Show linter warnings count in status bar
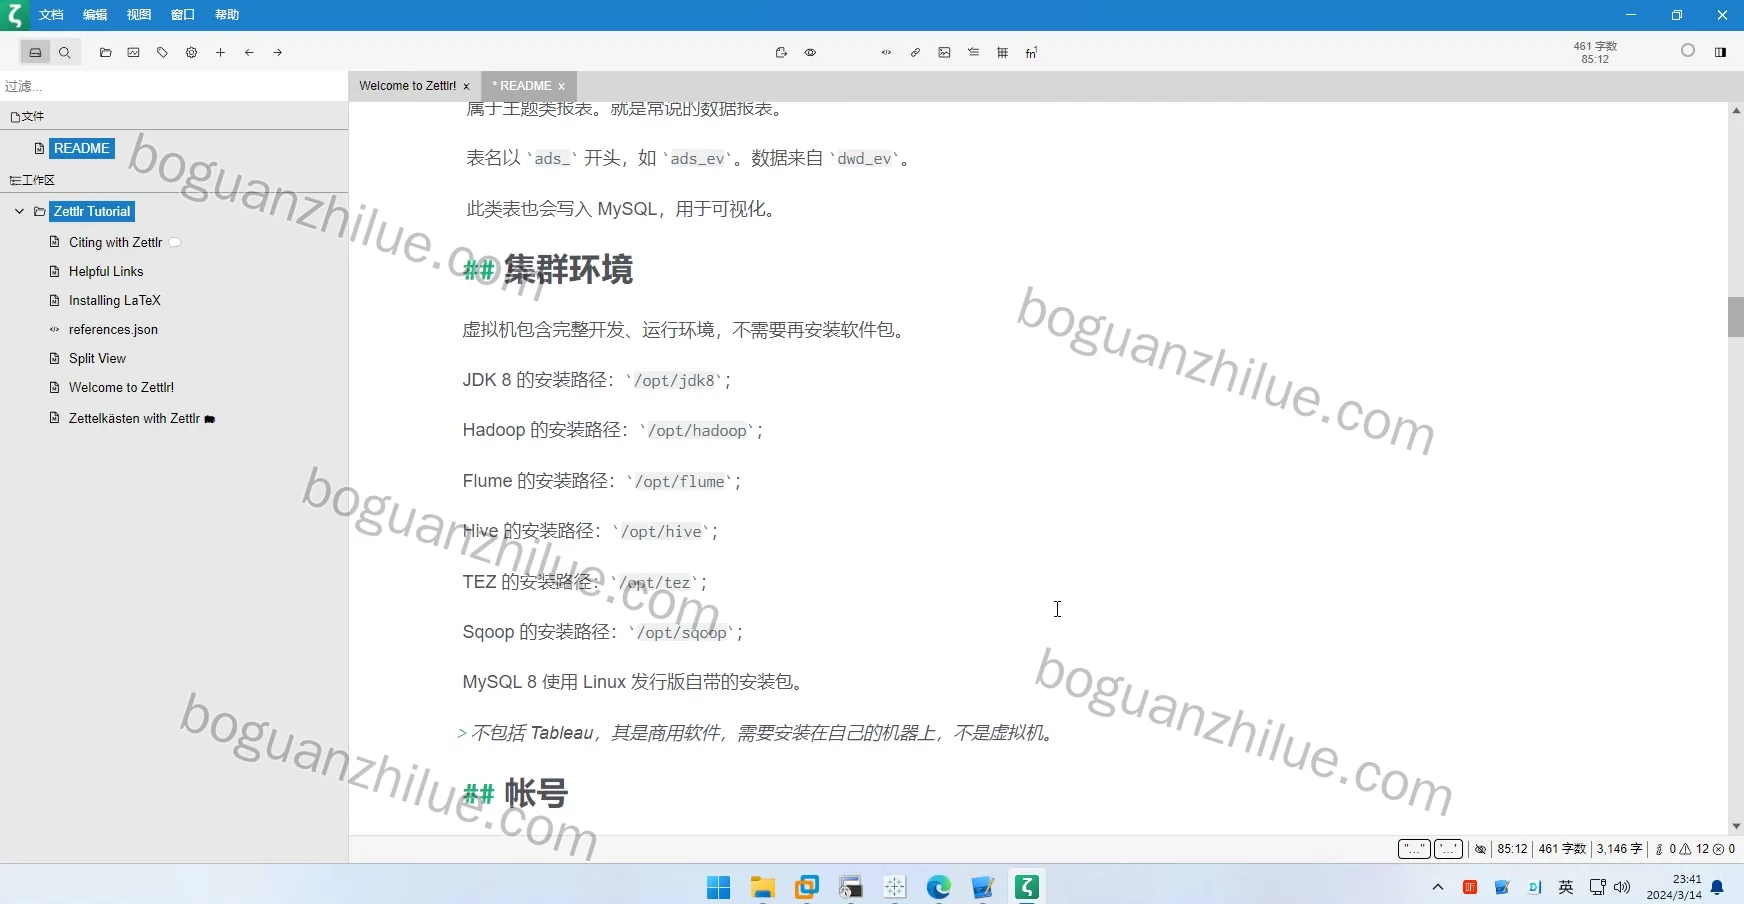The width and height of the screenshot is (1744, 904). [x=1696, y=849]
